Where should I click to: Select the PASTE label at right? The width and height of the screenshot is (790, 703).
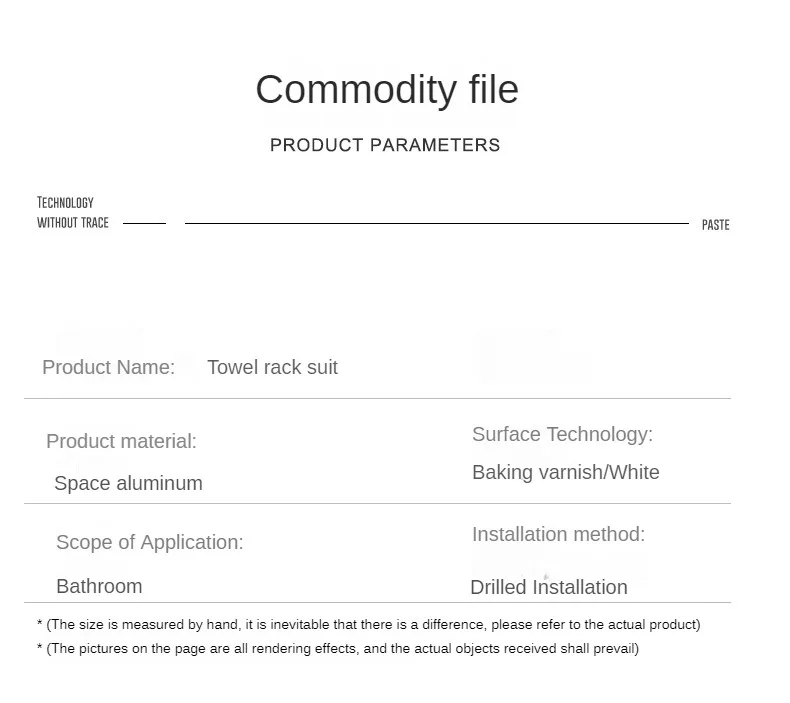pos(715,225)
